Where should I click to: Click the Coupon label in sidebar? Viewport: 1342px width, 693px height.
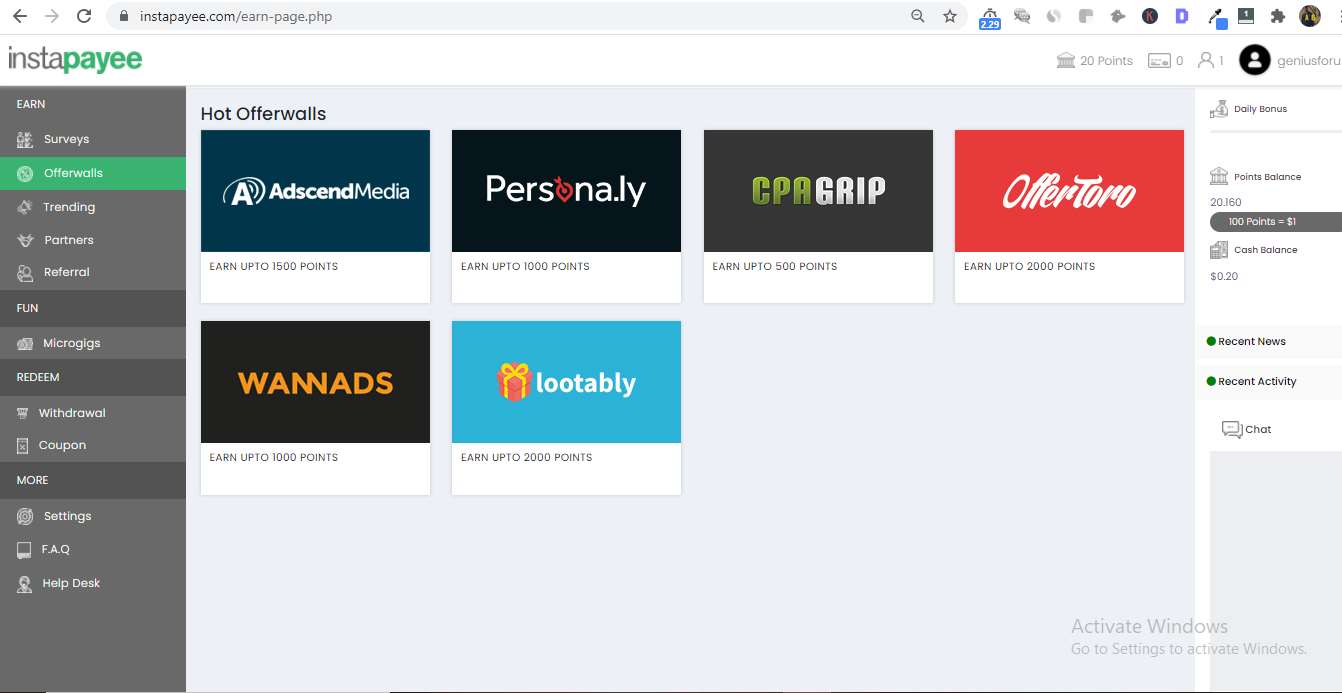coord(63,445)
